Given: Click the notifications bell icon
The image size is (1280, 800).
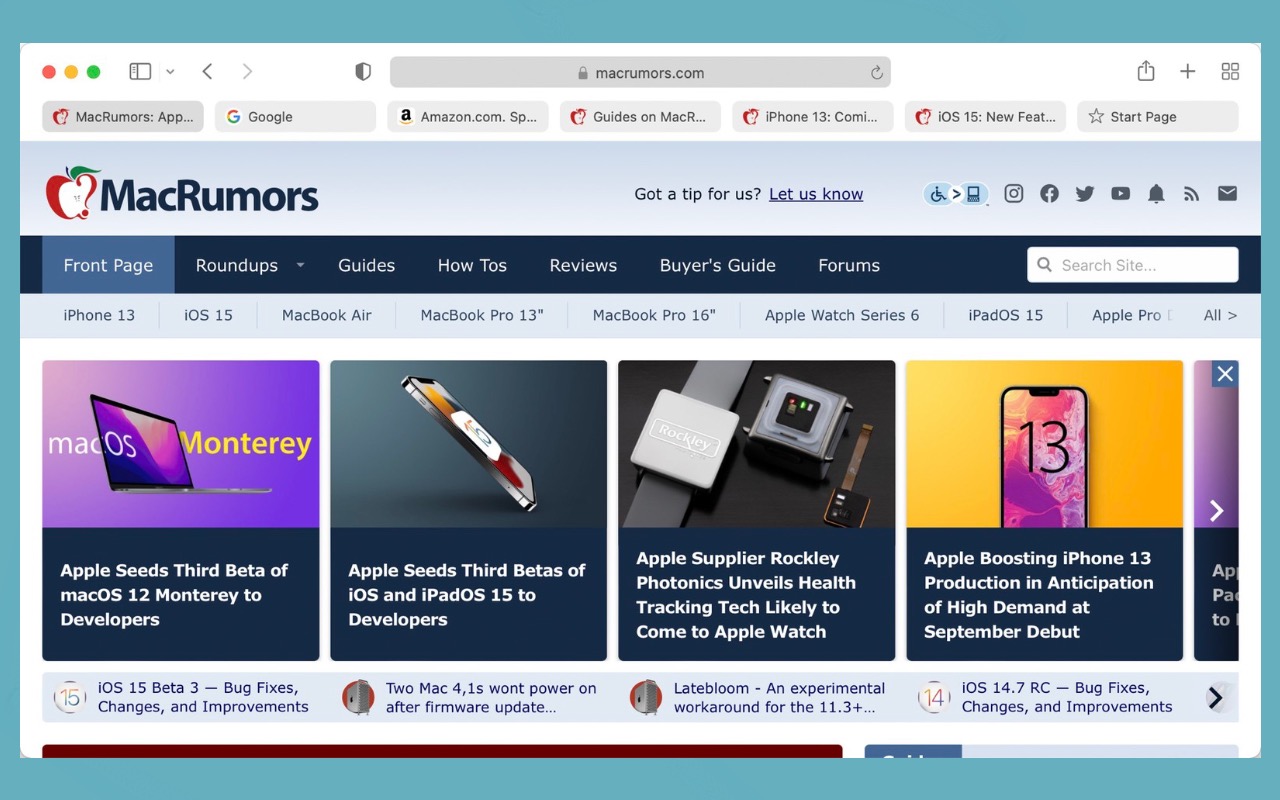Looking at the screenshot, I should tap(1156, 194).
